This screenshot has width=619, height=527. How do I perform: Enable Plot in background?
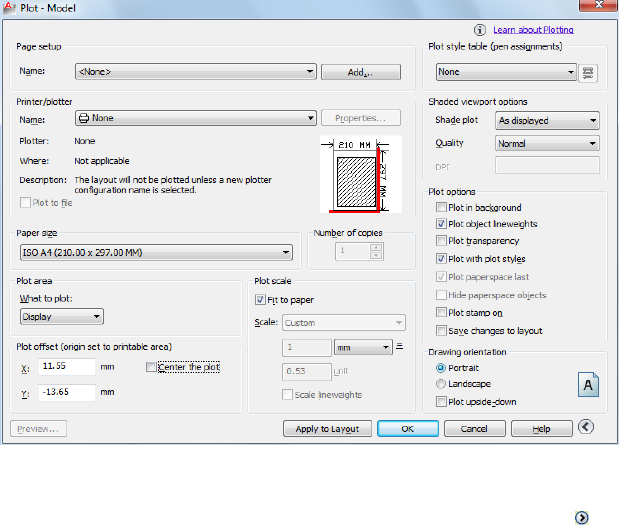(441, 207)
